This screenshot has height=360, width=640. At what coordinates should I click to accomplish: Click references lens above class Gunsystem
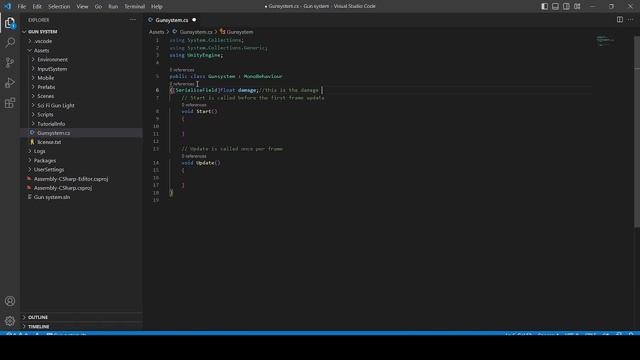click(x=182, y=70)
